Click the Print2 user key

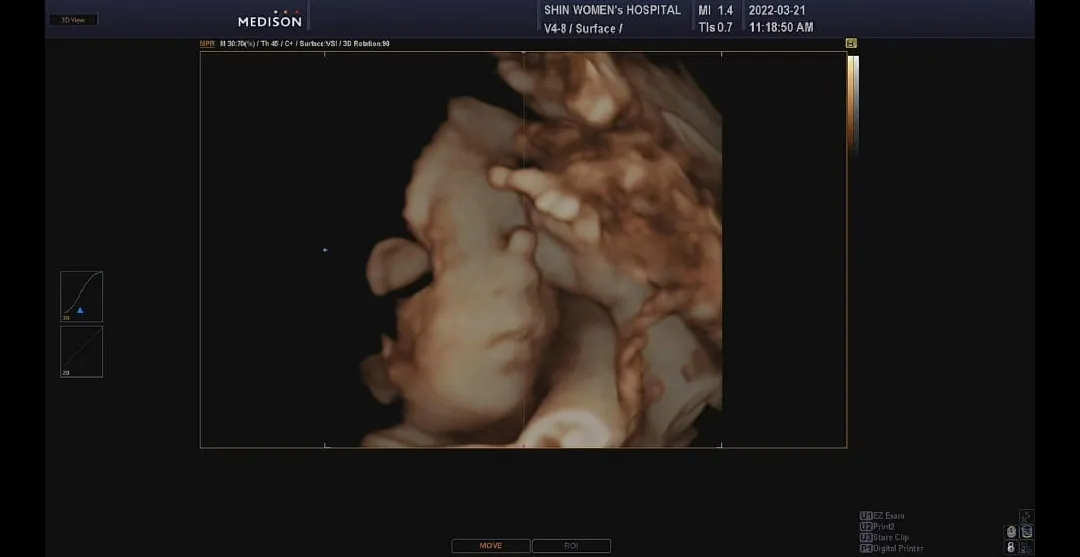click(x=877, y=527)
